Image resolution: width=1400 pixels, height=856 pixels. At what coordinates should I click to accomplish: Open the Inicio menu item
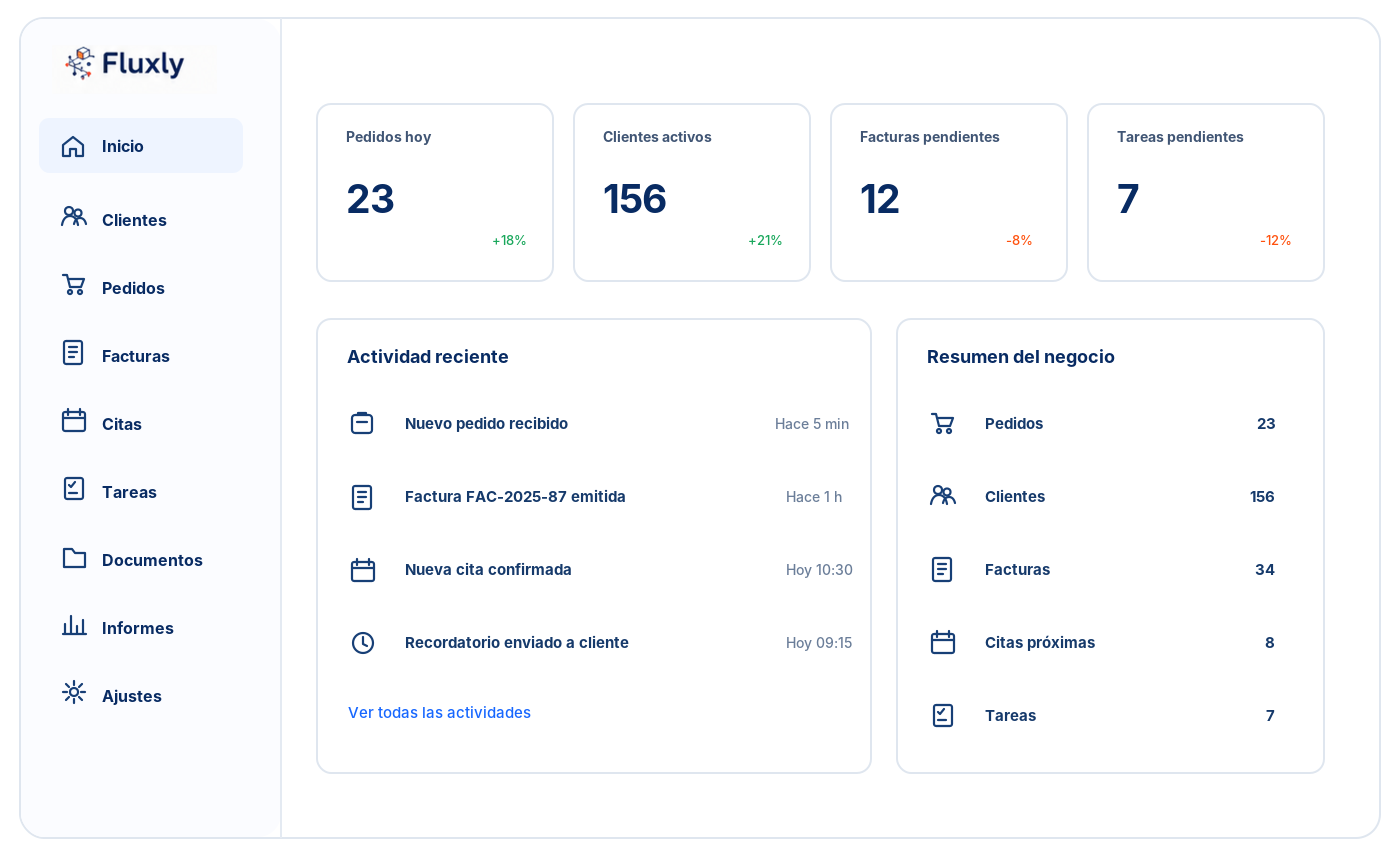pyautogui.click(x=141, y=146)
